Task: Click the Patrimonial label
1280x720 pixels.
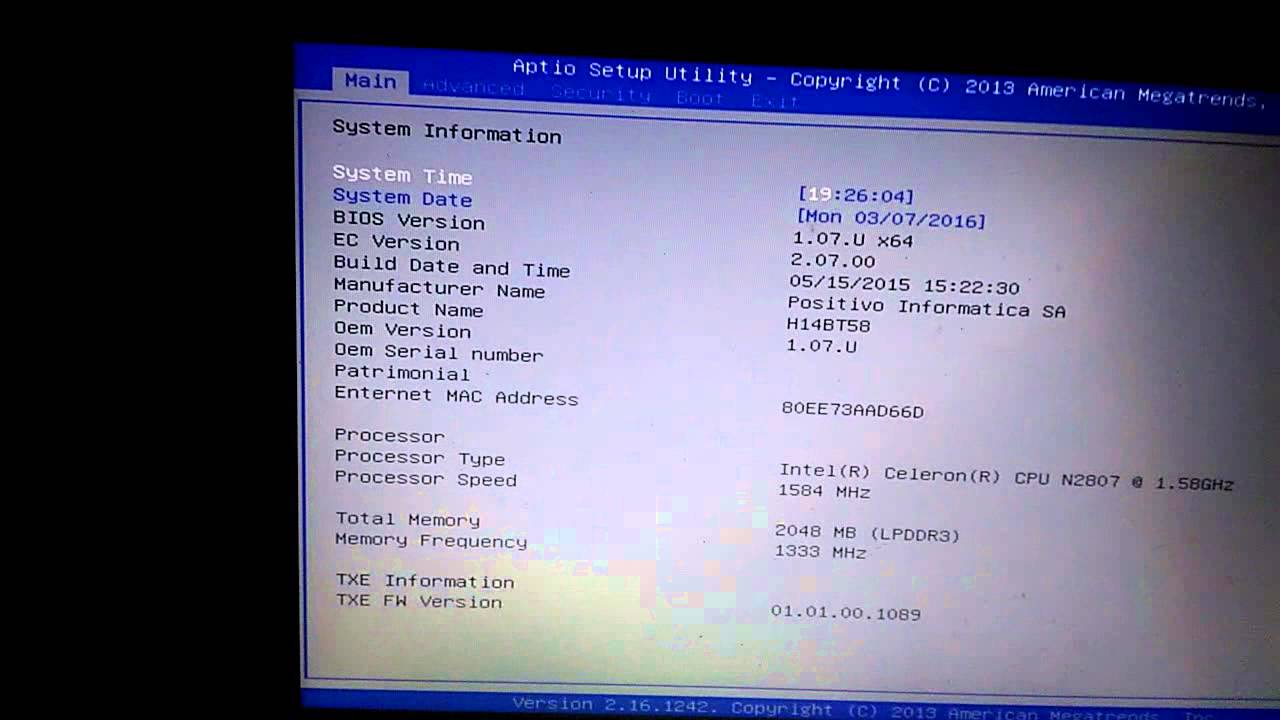Action: pos(402,373)
